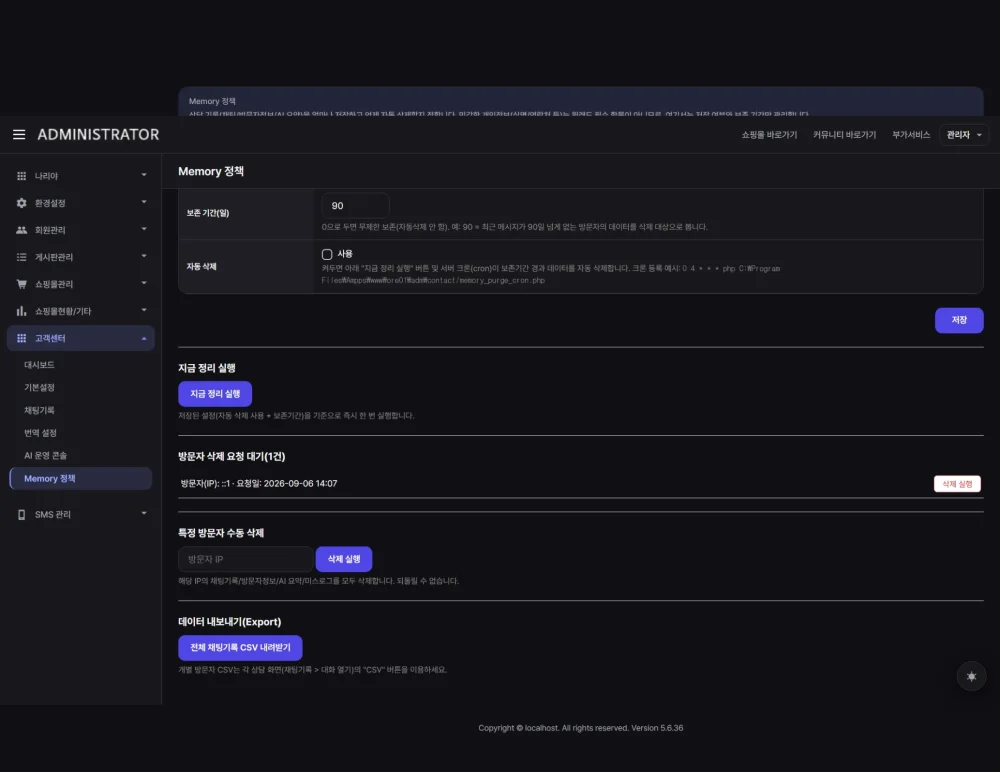Download via 전체 채팅기록 CSV 내려받기 button
The image size is (1000, 772).
pos(240,648)
